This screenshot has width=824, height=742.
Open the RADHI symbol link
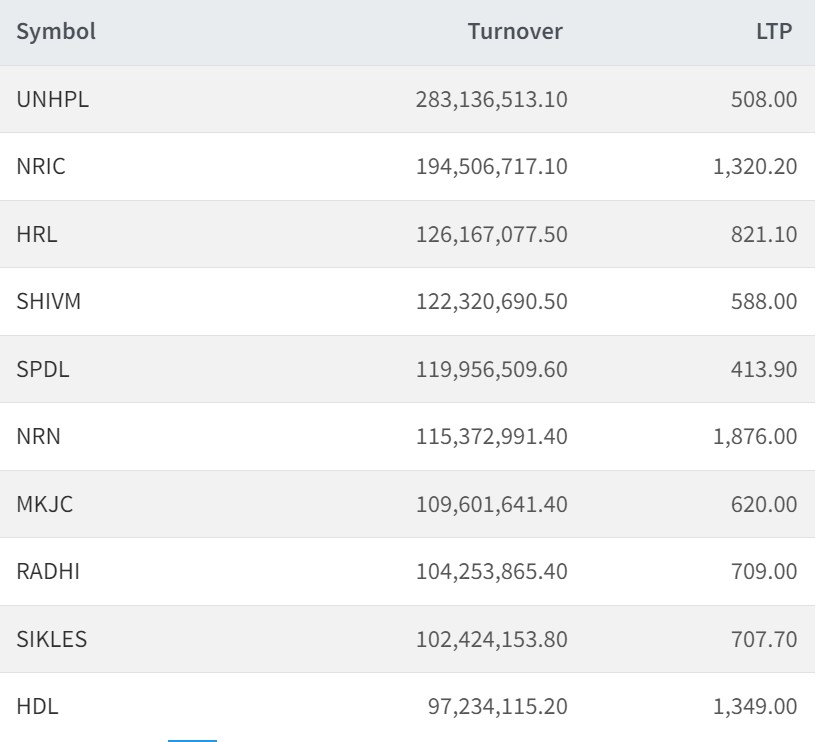[46, 572]
